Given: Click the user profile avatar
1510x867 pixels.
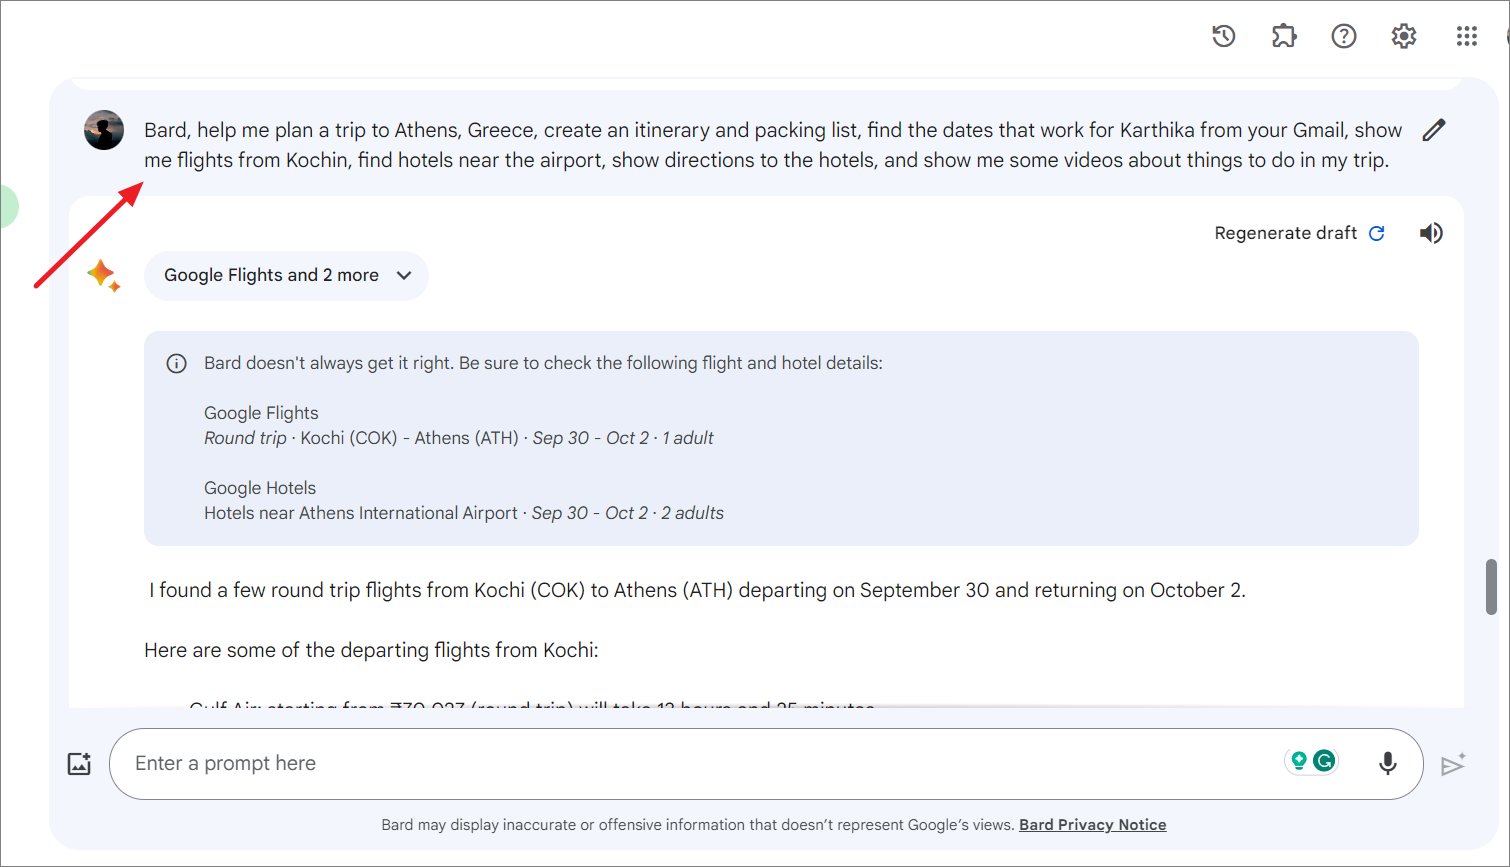Looking at the screenshot, I should pos(104,130).
